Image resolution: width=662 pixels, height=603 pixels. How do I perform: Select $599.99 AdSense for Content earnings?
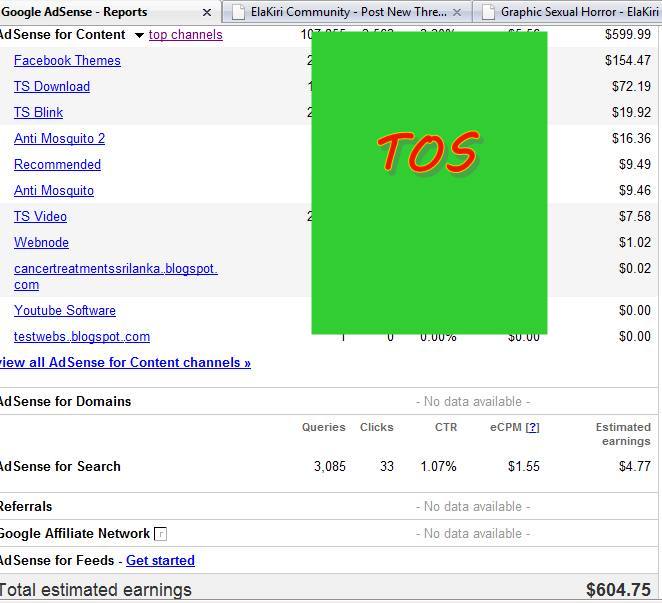tap(628, 34)
